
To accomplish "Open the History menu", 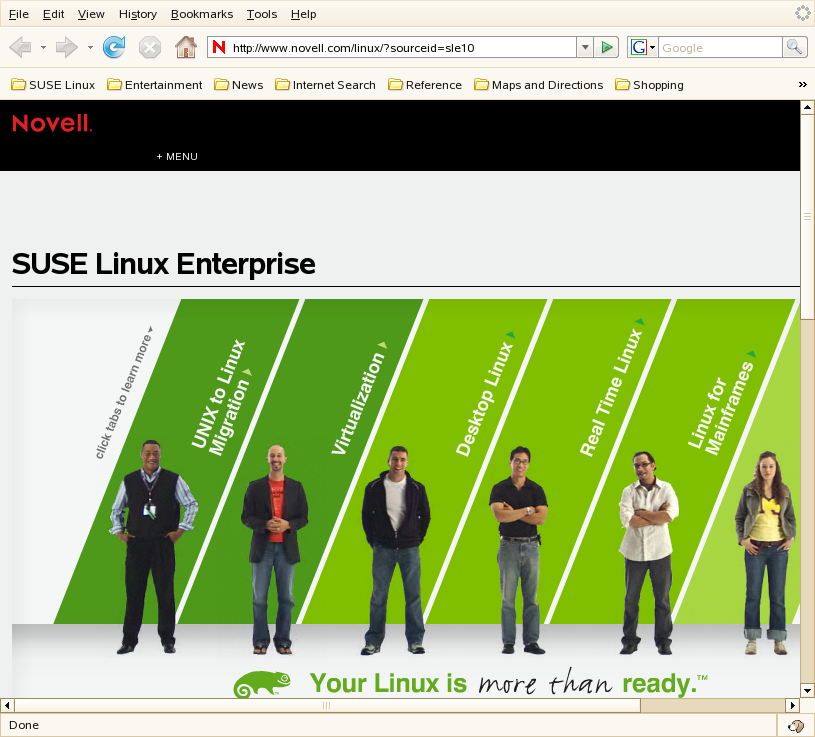I will pos(138,14).
